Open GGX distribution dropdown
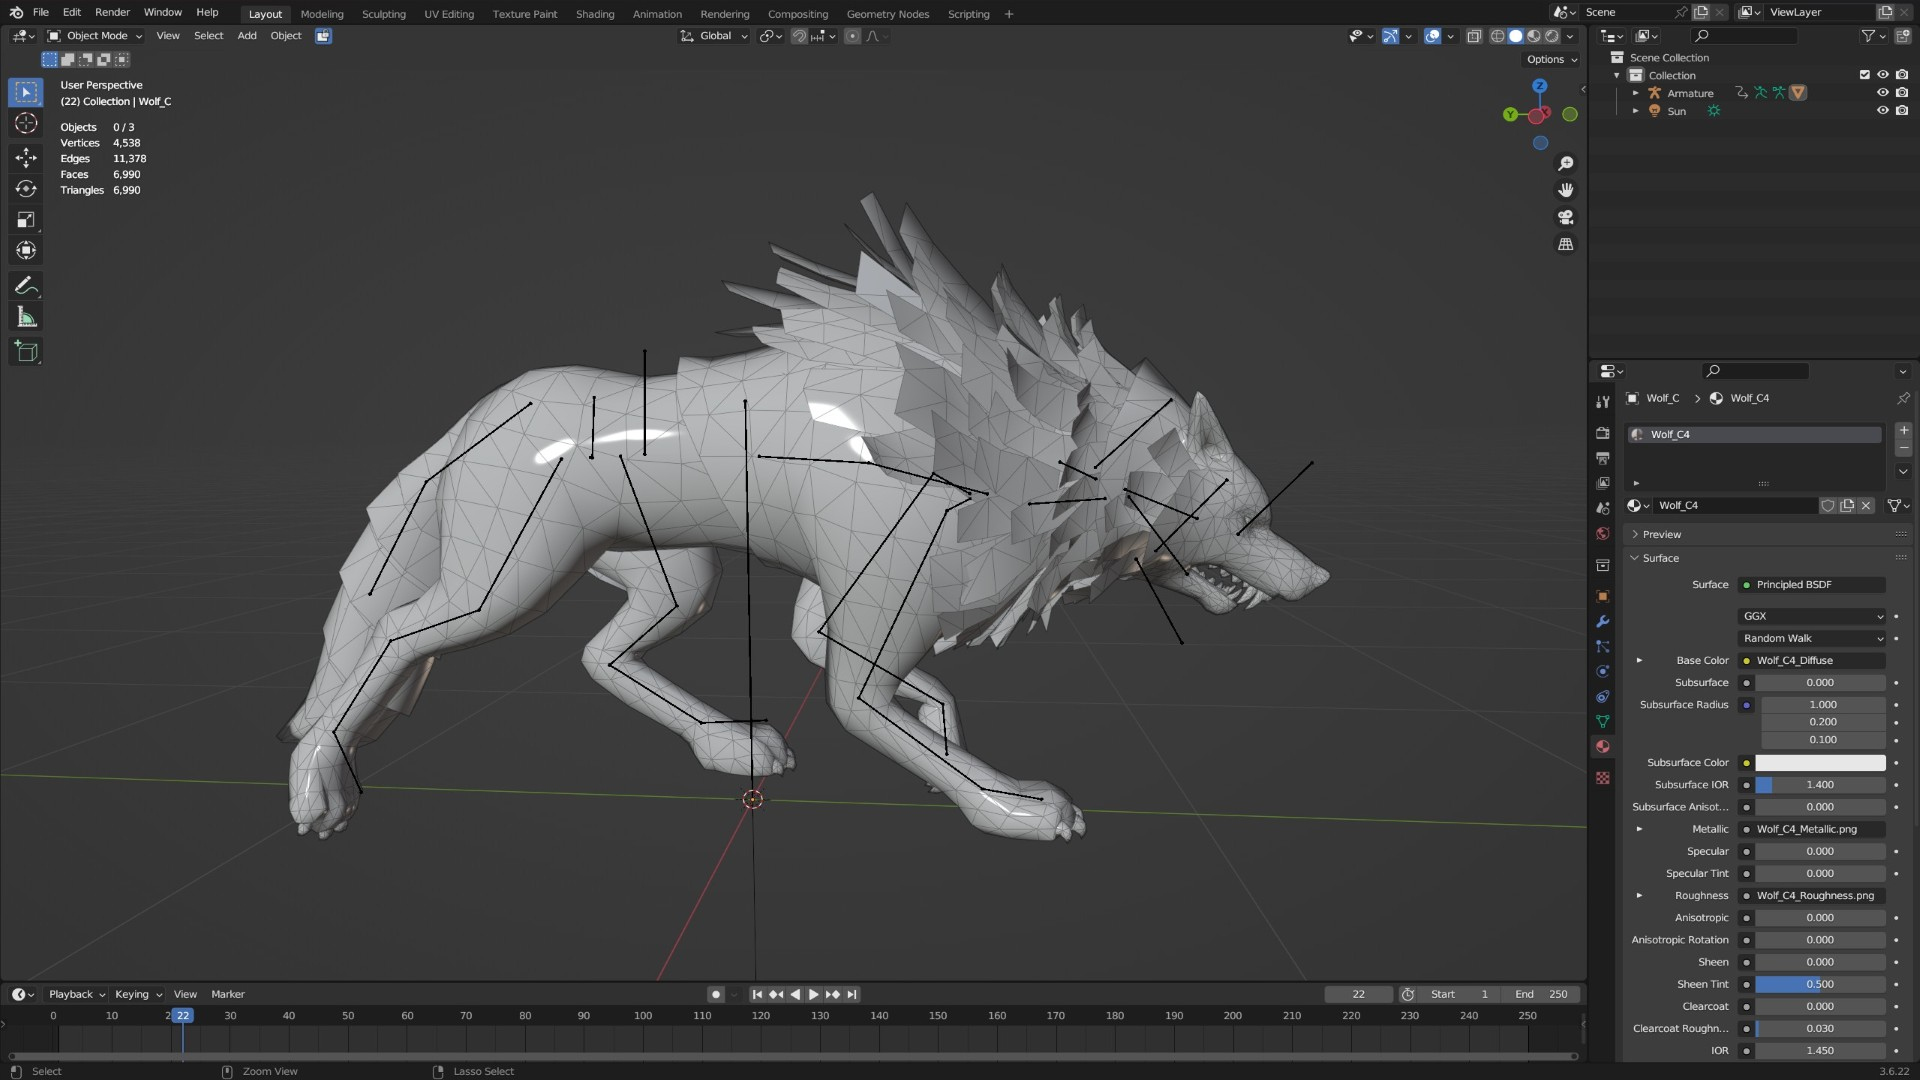 click(x=1812, y=616)
